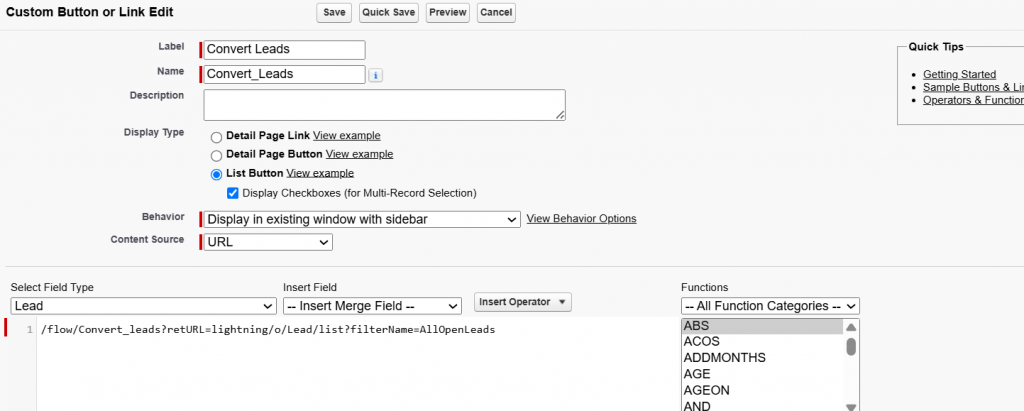Open the Behavior dropdown
This screenshot has height=411, width=1024.
click(x=361, y=219)
